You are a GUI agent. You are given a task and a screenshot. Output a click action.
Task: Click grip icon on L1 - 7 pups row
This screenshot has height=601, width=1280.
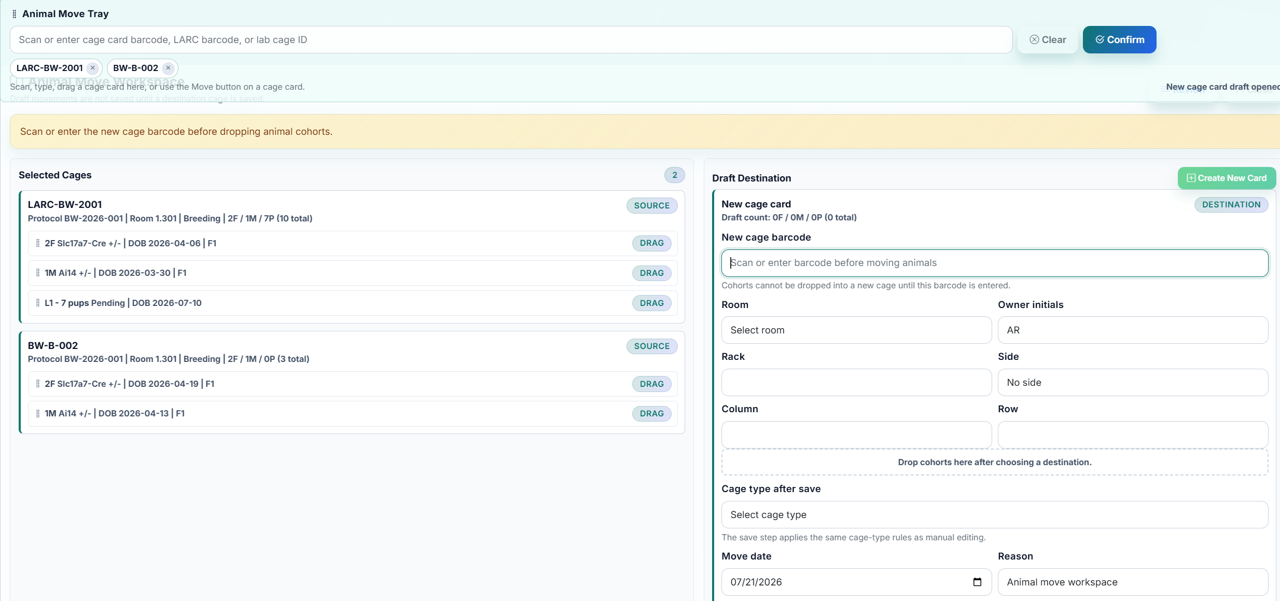coord(38,303)
